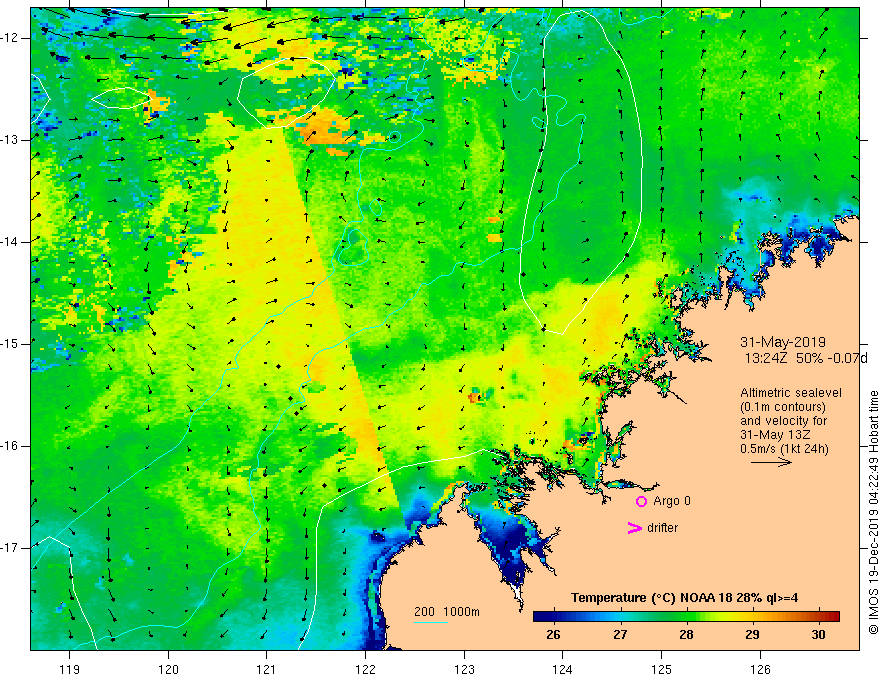Click the magenta drifter legend symbol
This screenshot has width=880, height=680.
[x=634, y=528]
